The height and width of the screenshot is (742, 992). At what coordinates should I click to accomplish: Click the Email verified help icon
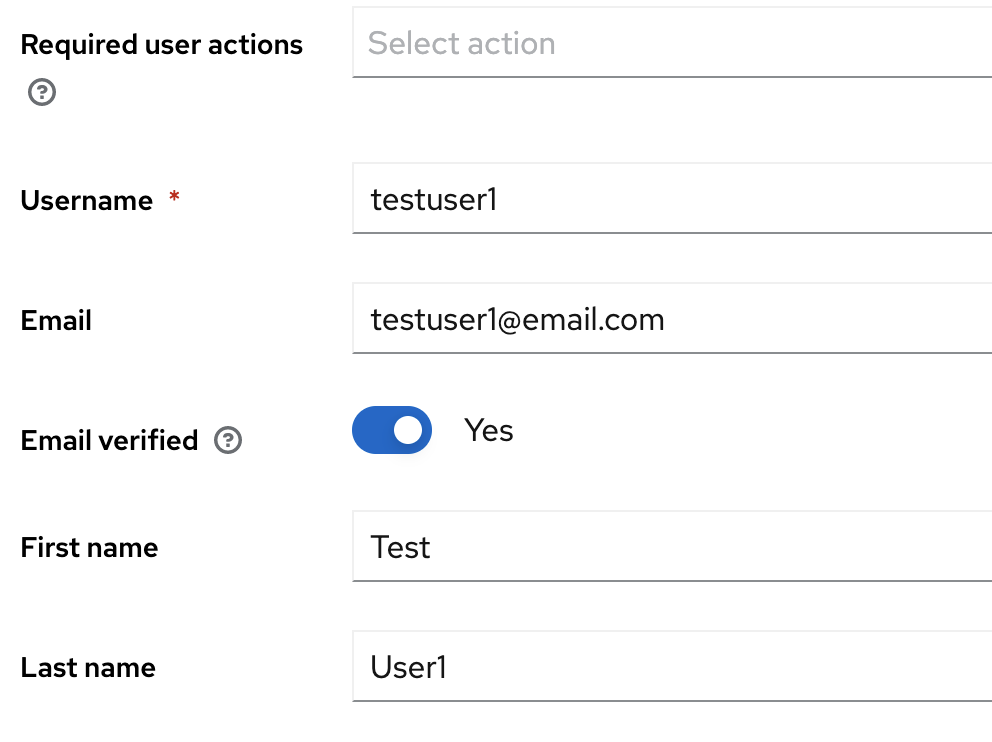coord(228,440)
